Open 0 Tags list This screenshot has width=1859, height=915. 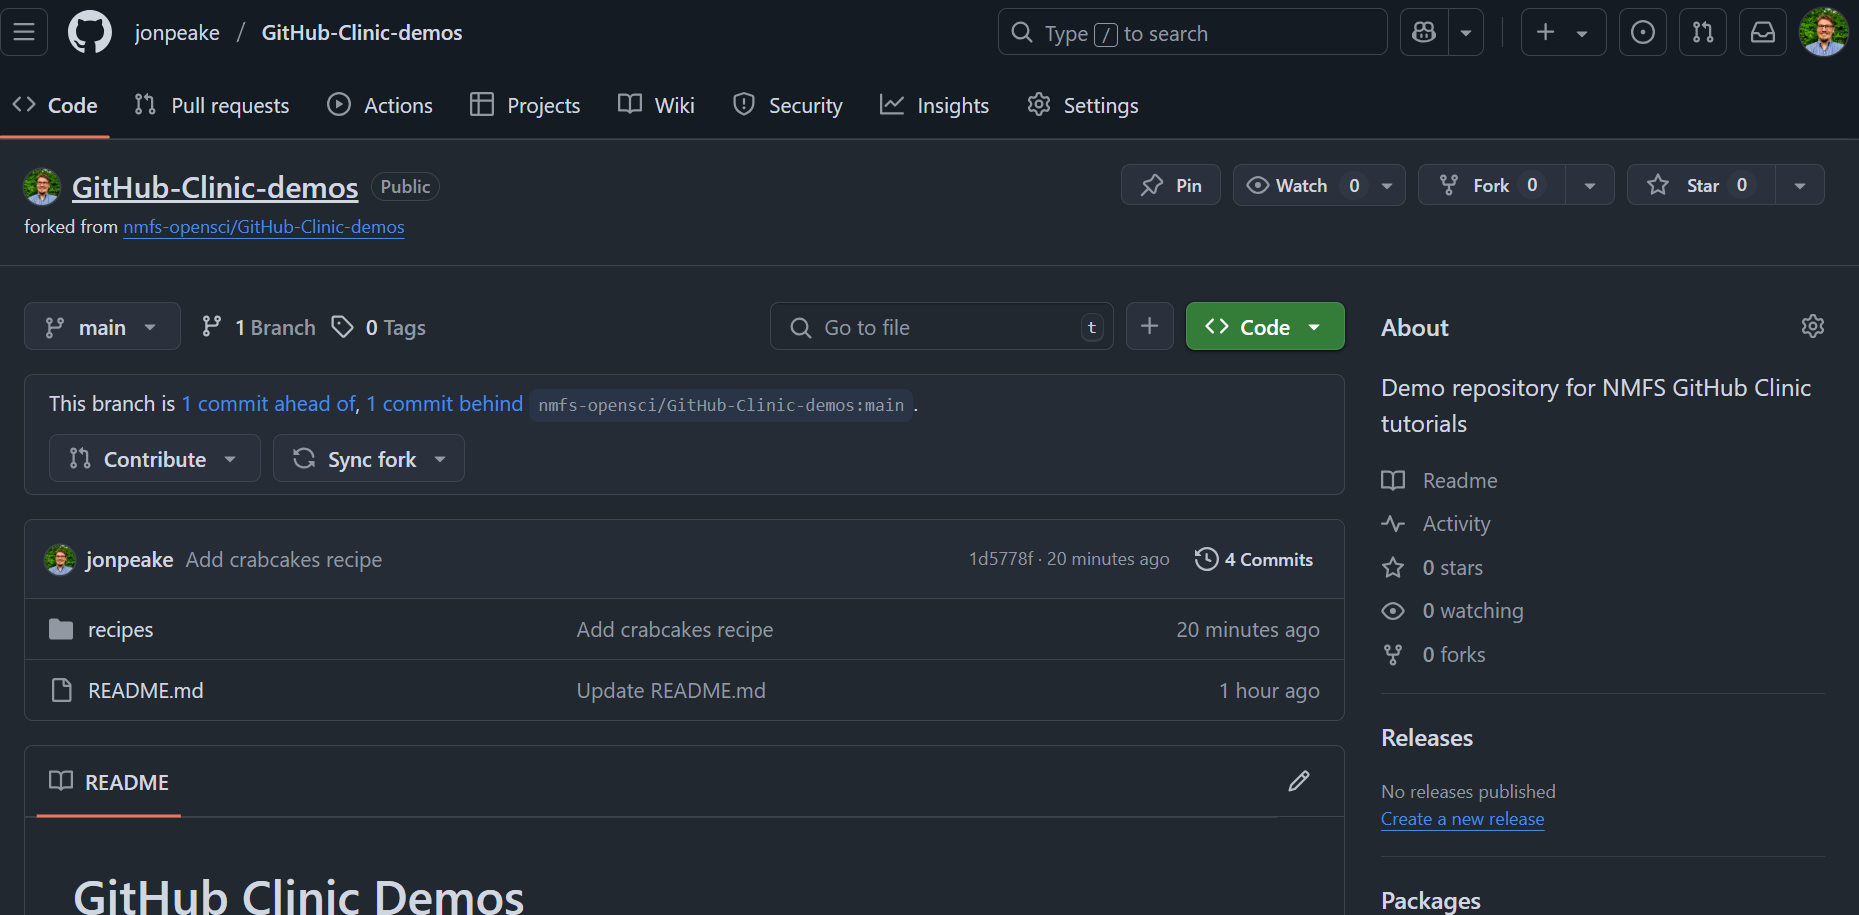(379, 327)
